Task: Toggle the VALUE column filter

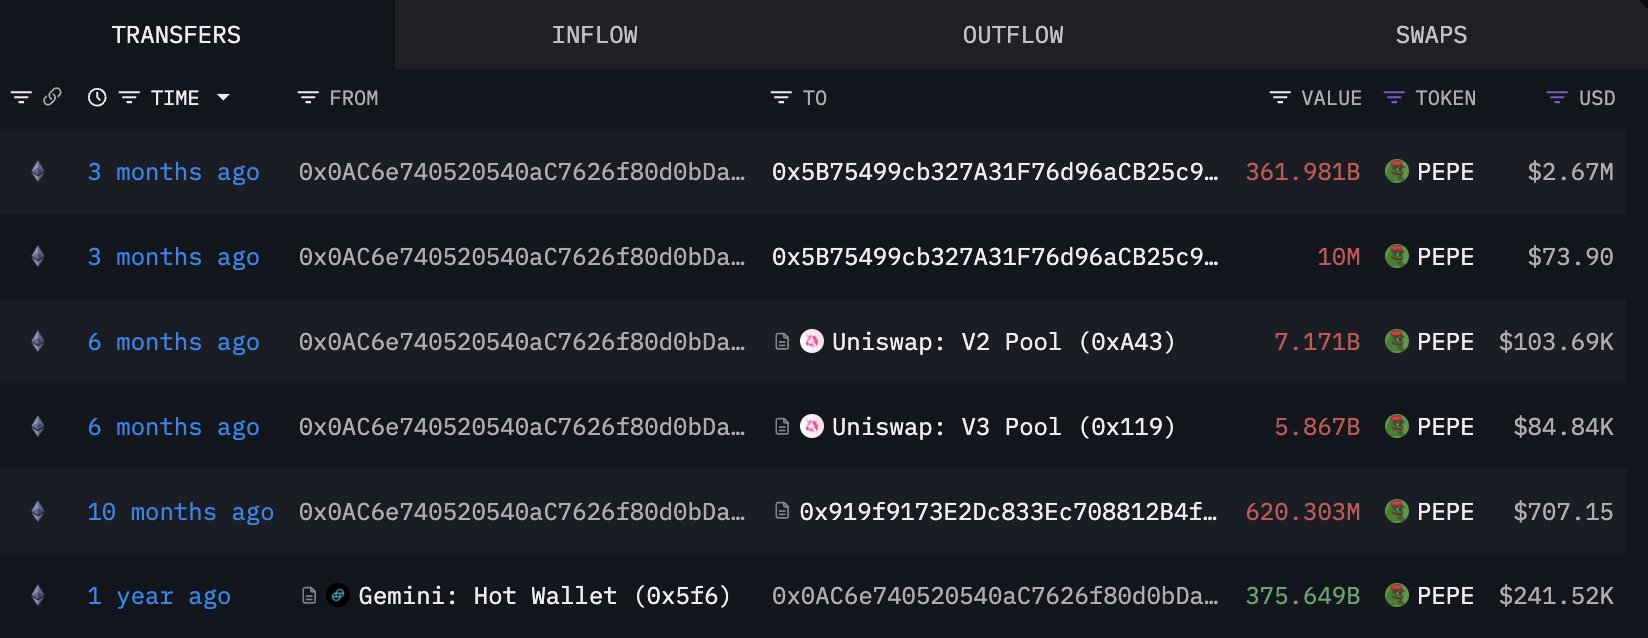Action: [1280, 98]
